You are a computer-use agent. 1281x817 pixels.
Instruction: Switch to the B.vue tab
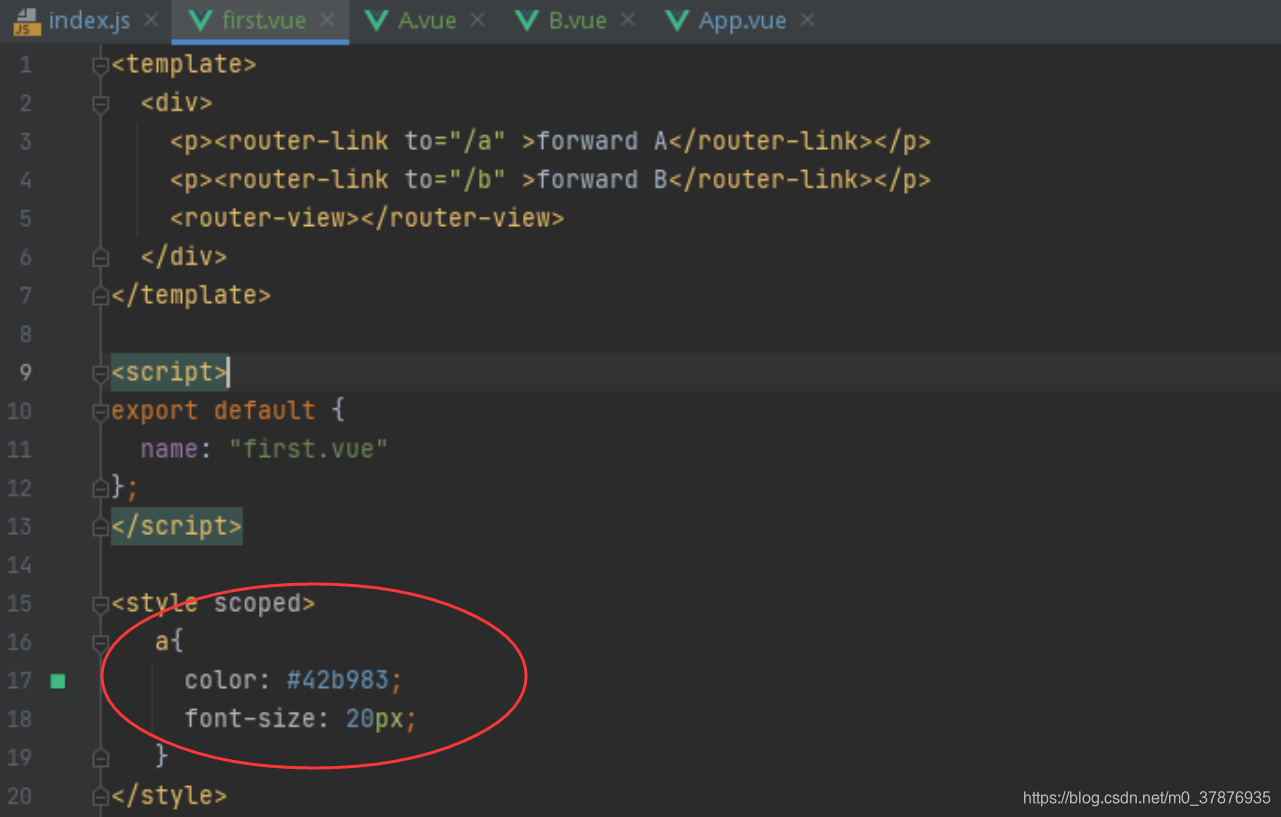click(x=575, y=21)
